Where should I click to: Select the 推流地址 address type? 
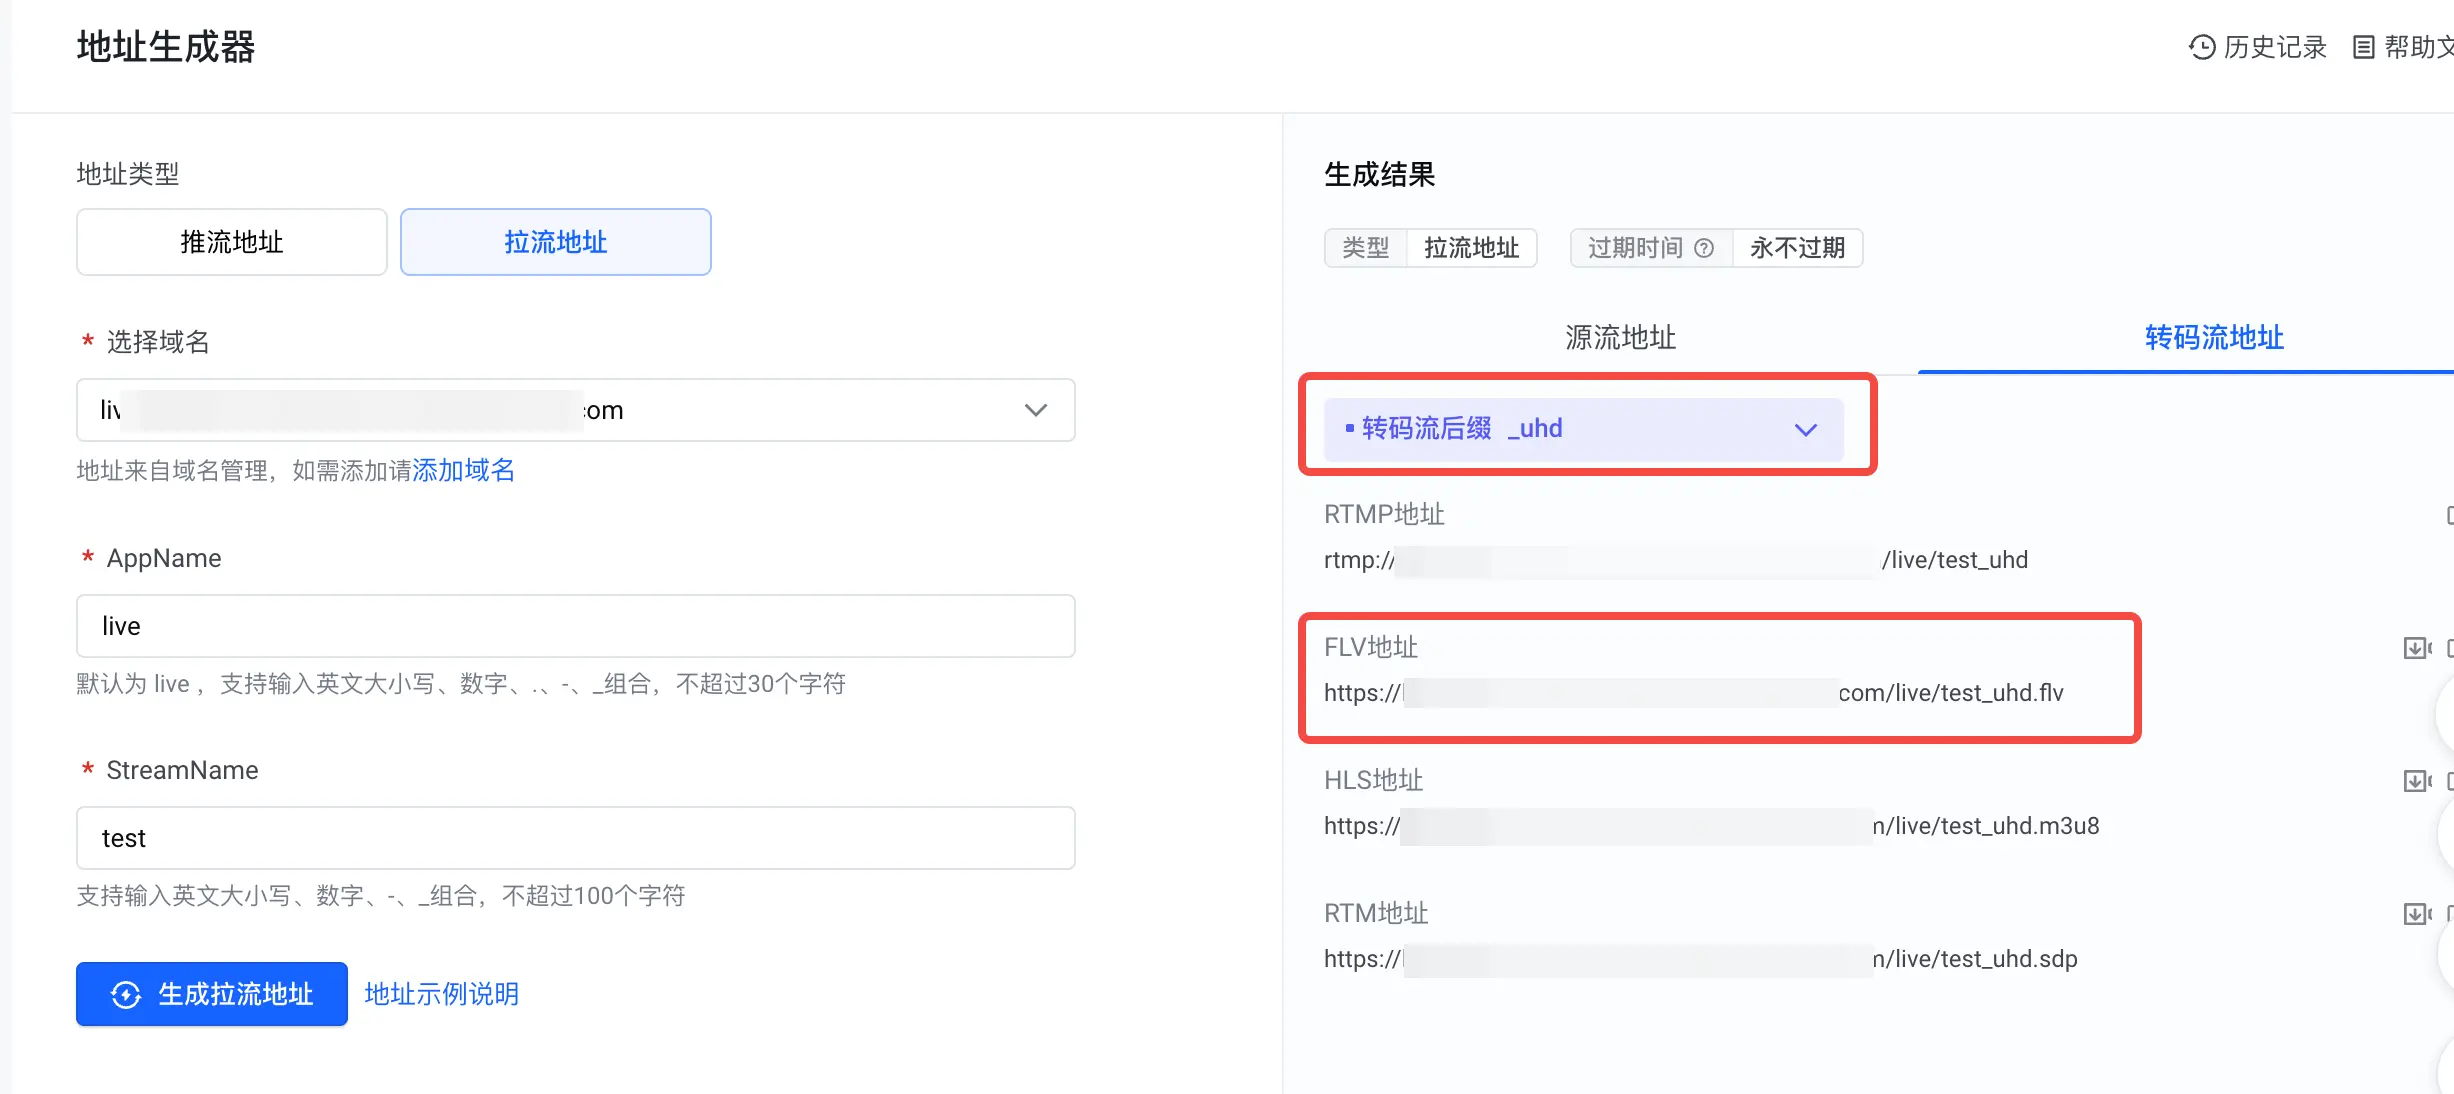point(232,242)
